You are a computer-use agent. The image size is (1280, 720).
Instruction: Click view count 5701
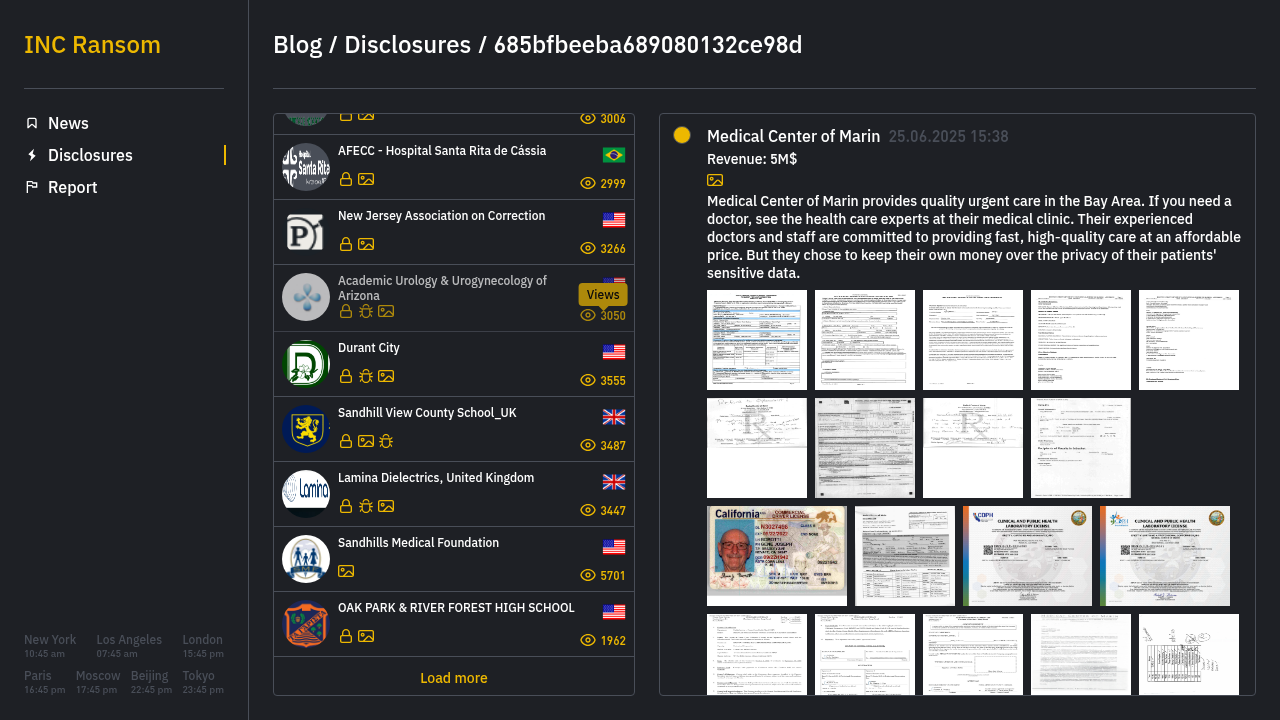[x=613, y=576]
